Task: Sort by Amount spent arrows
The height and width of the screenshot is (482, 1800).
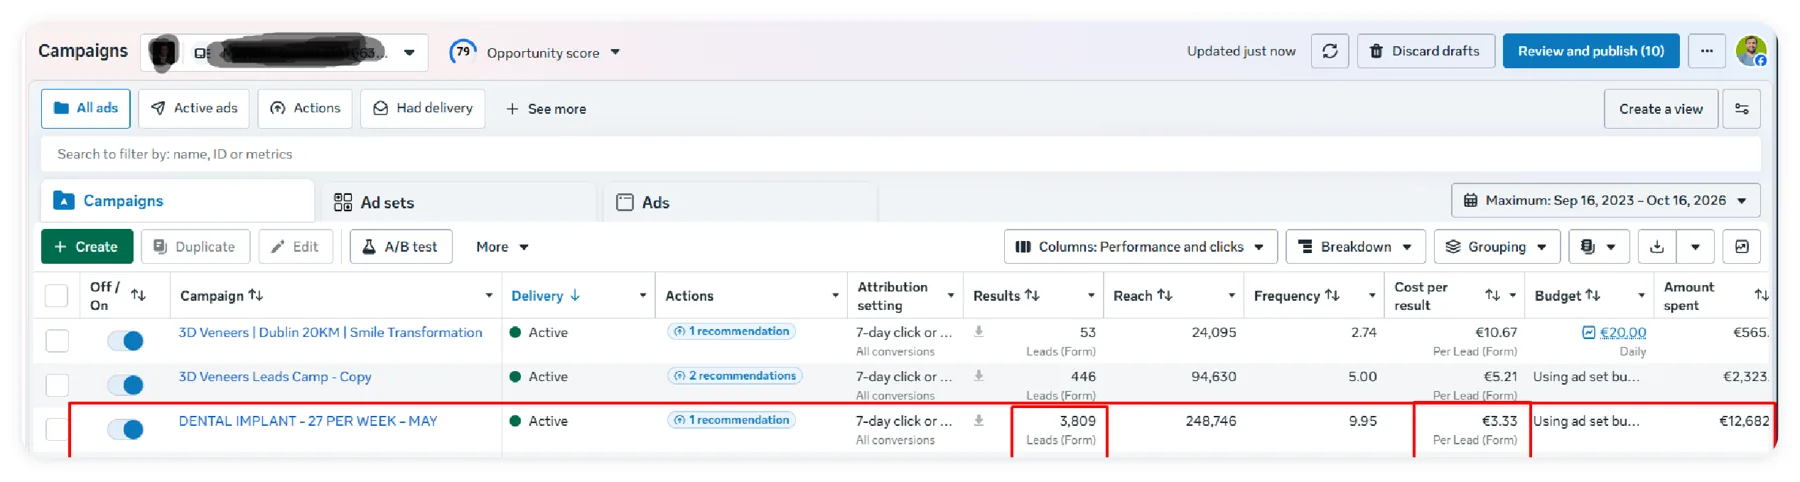Action: point(1761,295)
